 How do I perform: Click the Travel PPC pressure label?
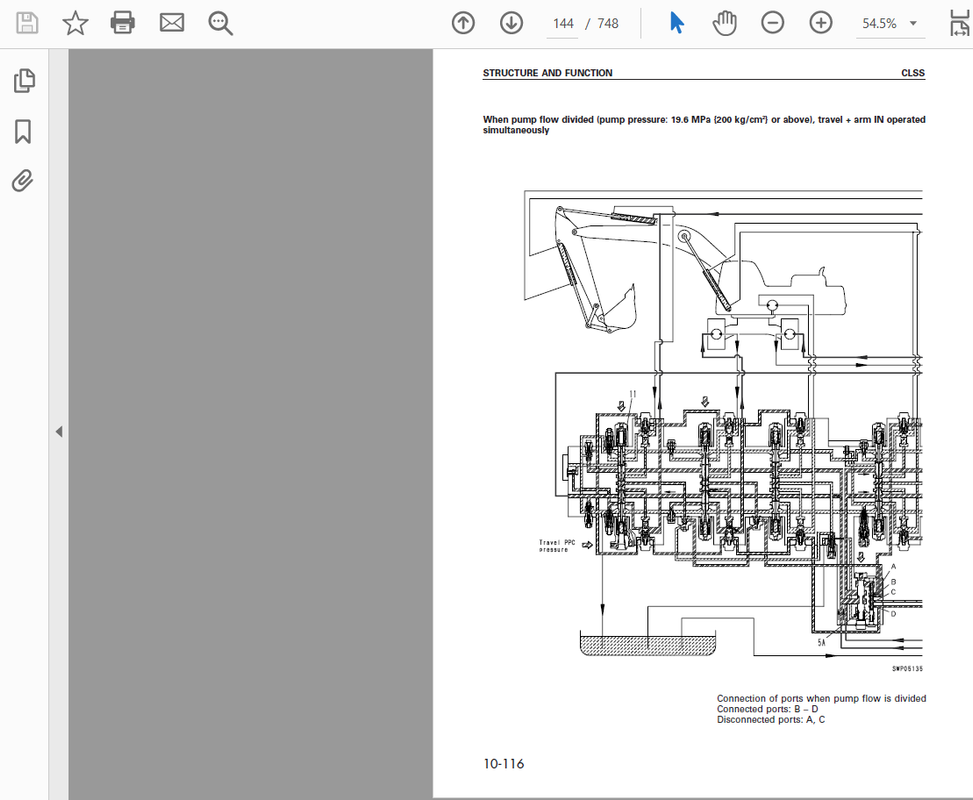[557, 546]
